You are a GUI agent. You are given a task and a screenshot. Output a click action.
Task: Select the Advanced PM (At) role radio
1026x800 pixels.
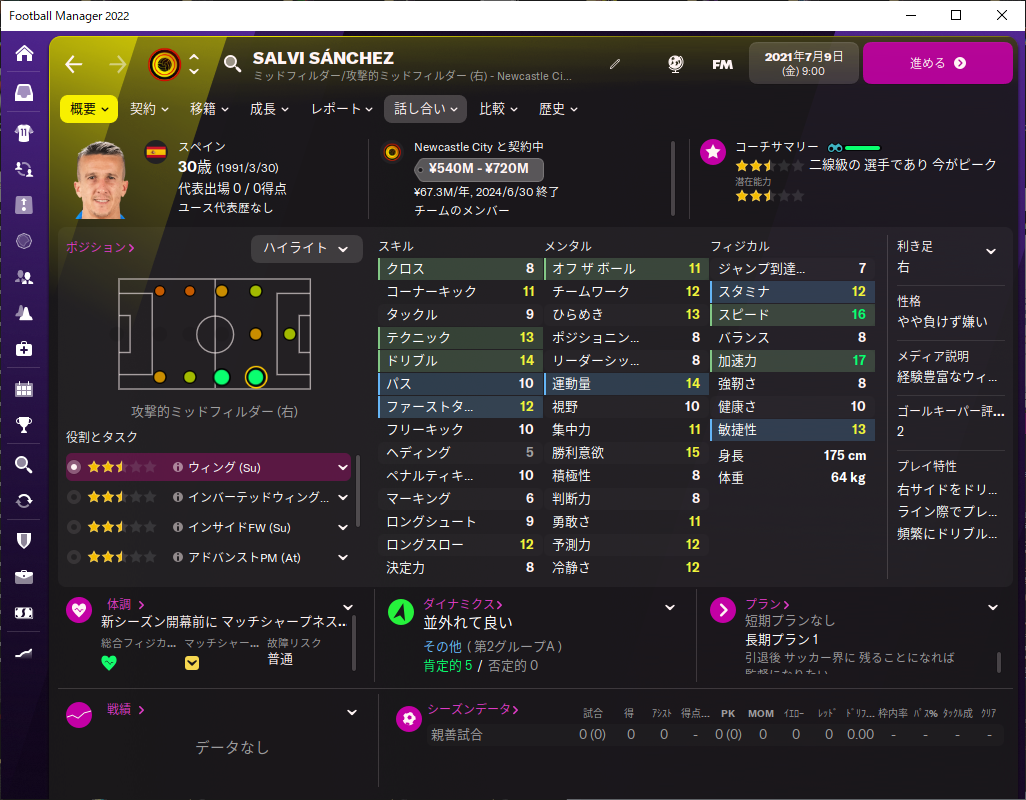click(x=74, y=557)
